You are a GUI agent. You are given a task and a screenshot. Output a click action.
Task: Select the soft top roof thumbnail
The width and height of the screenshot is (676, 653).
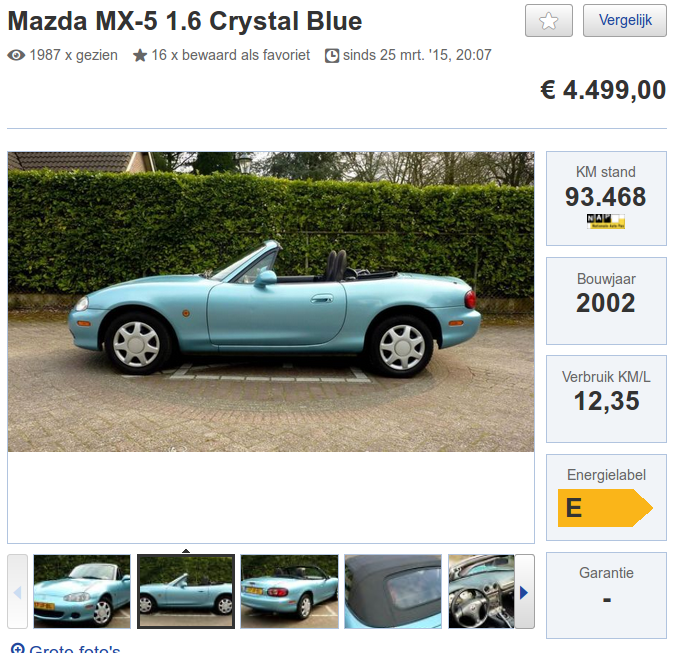(x=393, y=591)
